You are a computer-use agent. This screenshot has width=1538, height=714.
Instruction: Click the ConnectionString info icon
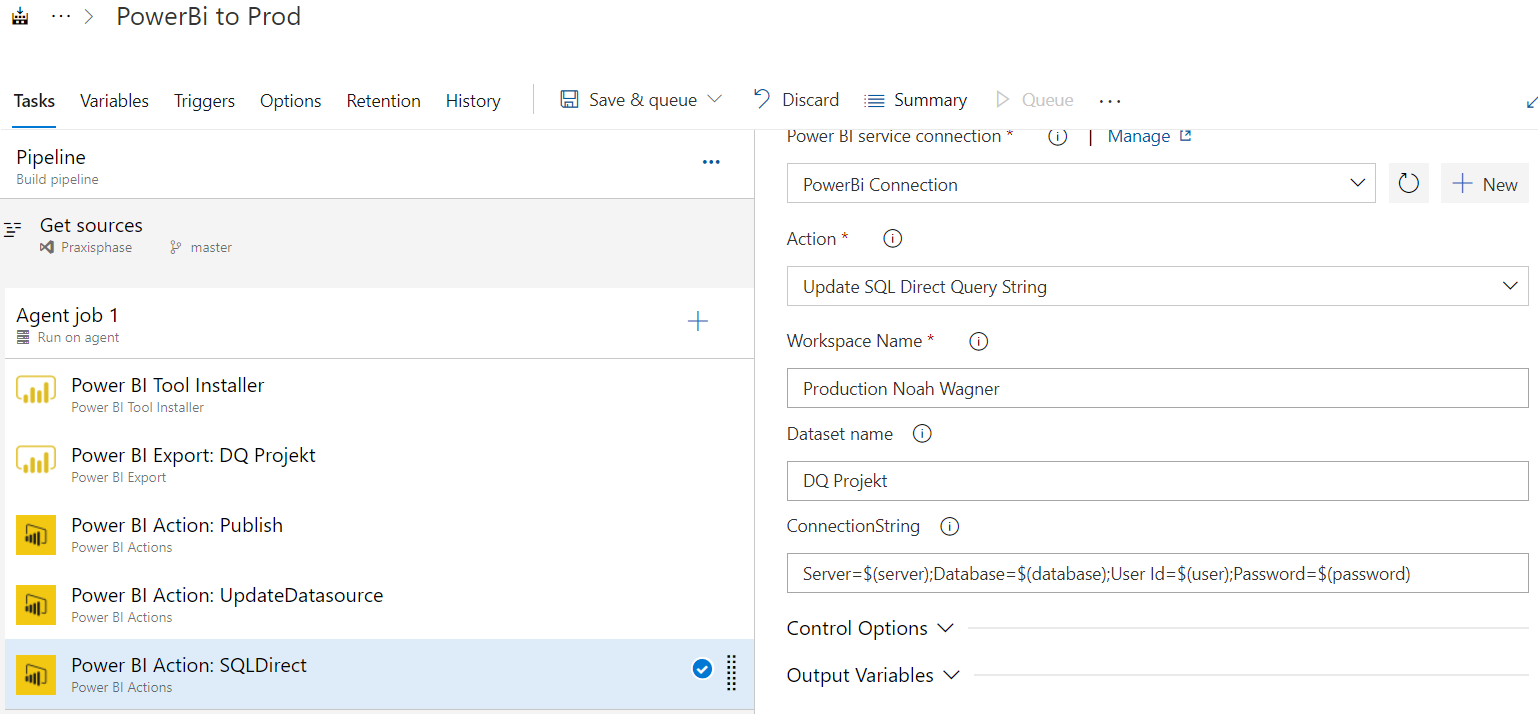pos(948,526)
